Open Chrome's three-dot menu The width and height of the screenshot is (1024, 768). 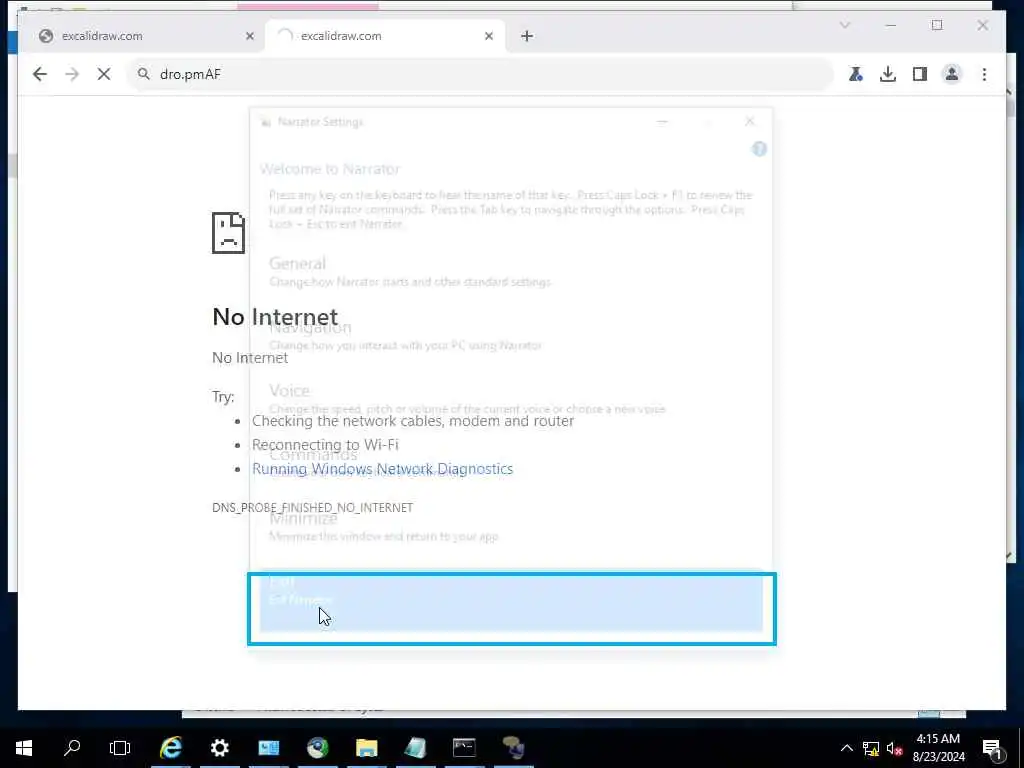tap(984, 74)
